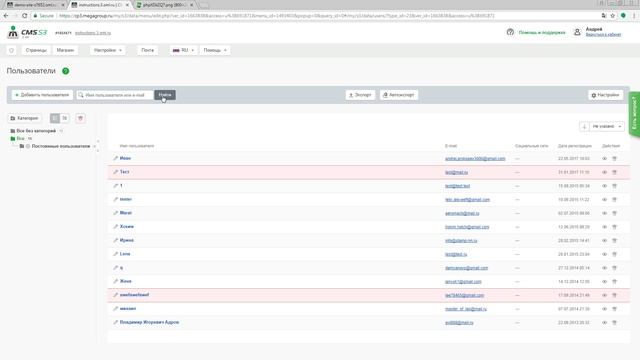Click the pencil edit icon for Тест

[x=116, y=172]
